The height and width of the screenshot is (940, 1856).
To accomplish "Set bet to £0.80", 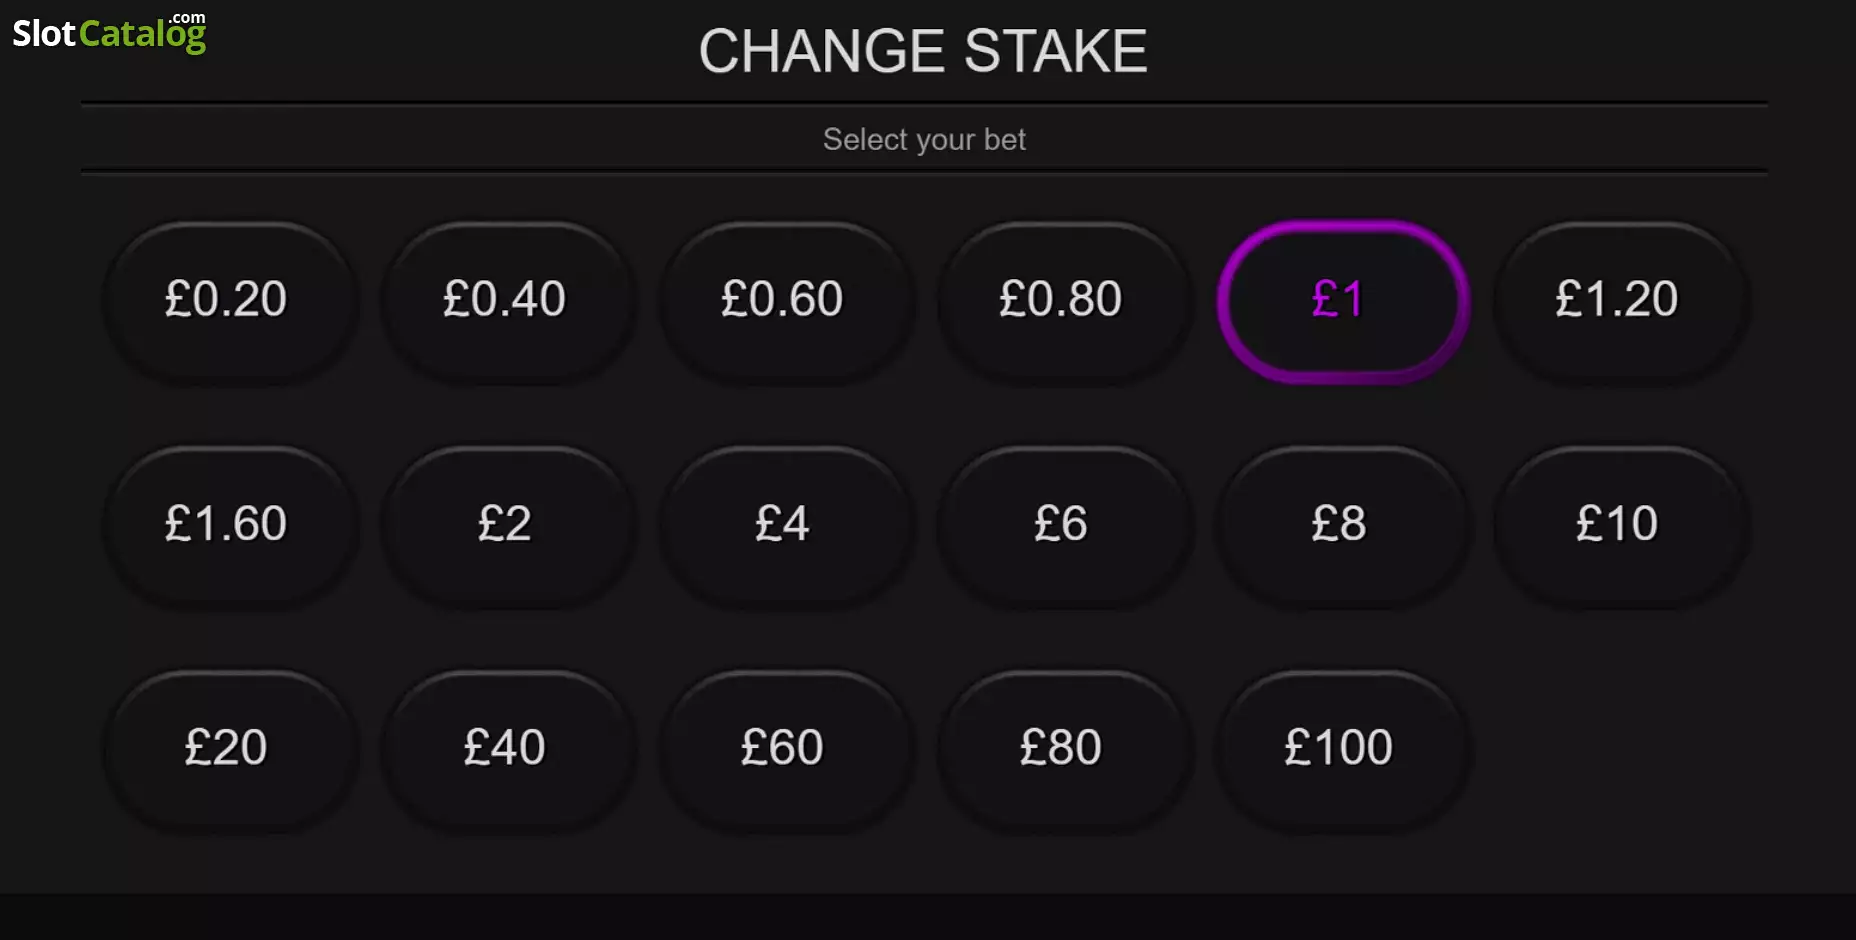I will (1062, 300).
